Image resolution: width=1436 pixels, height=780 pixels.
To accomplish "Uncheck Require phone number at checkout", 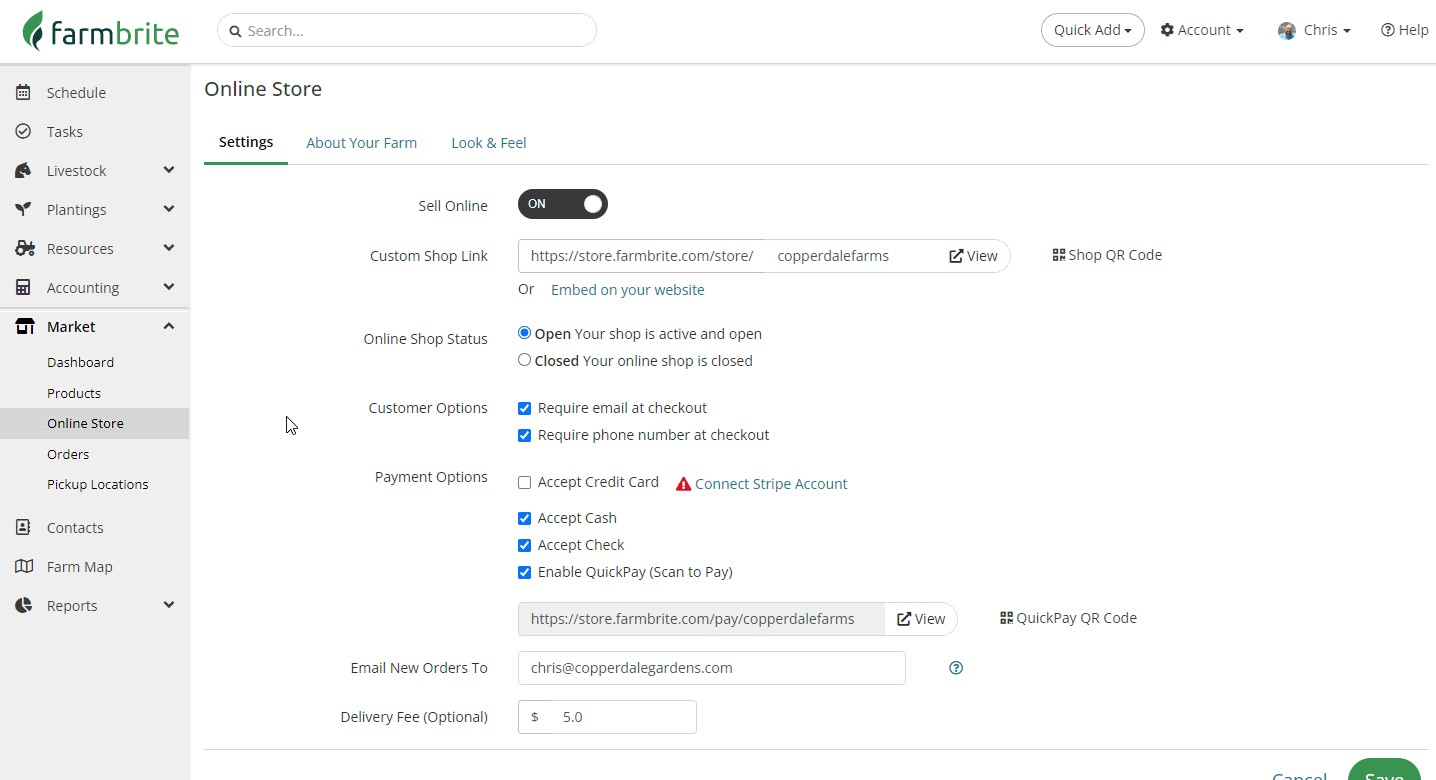I will tap(525, 435).
